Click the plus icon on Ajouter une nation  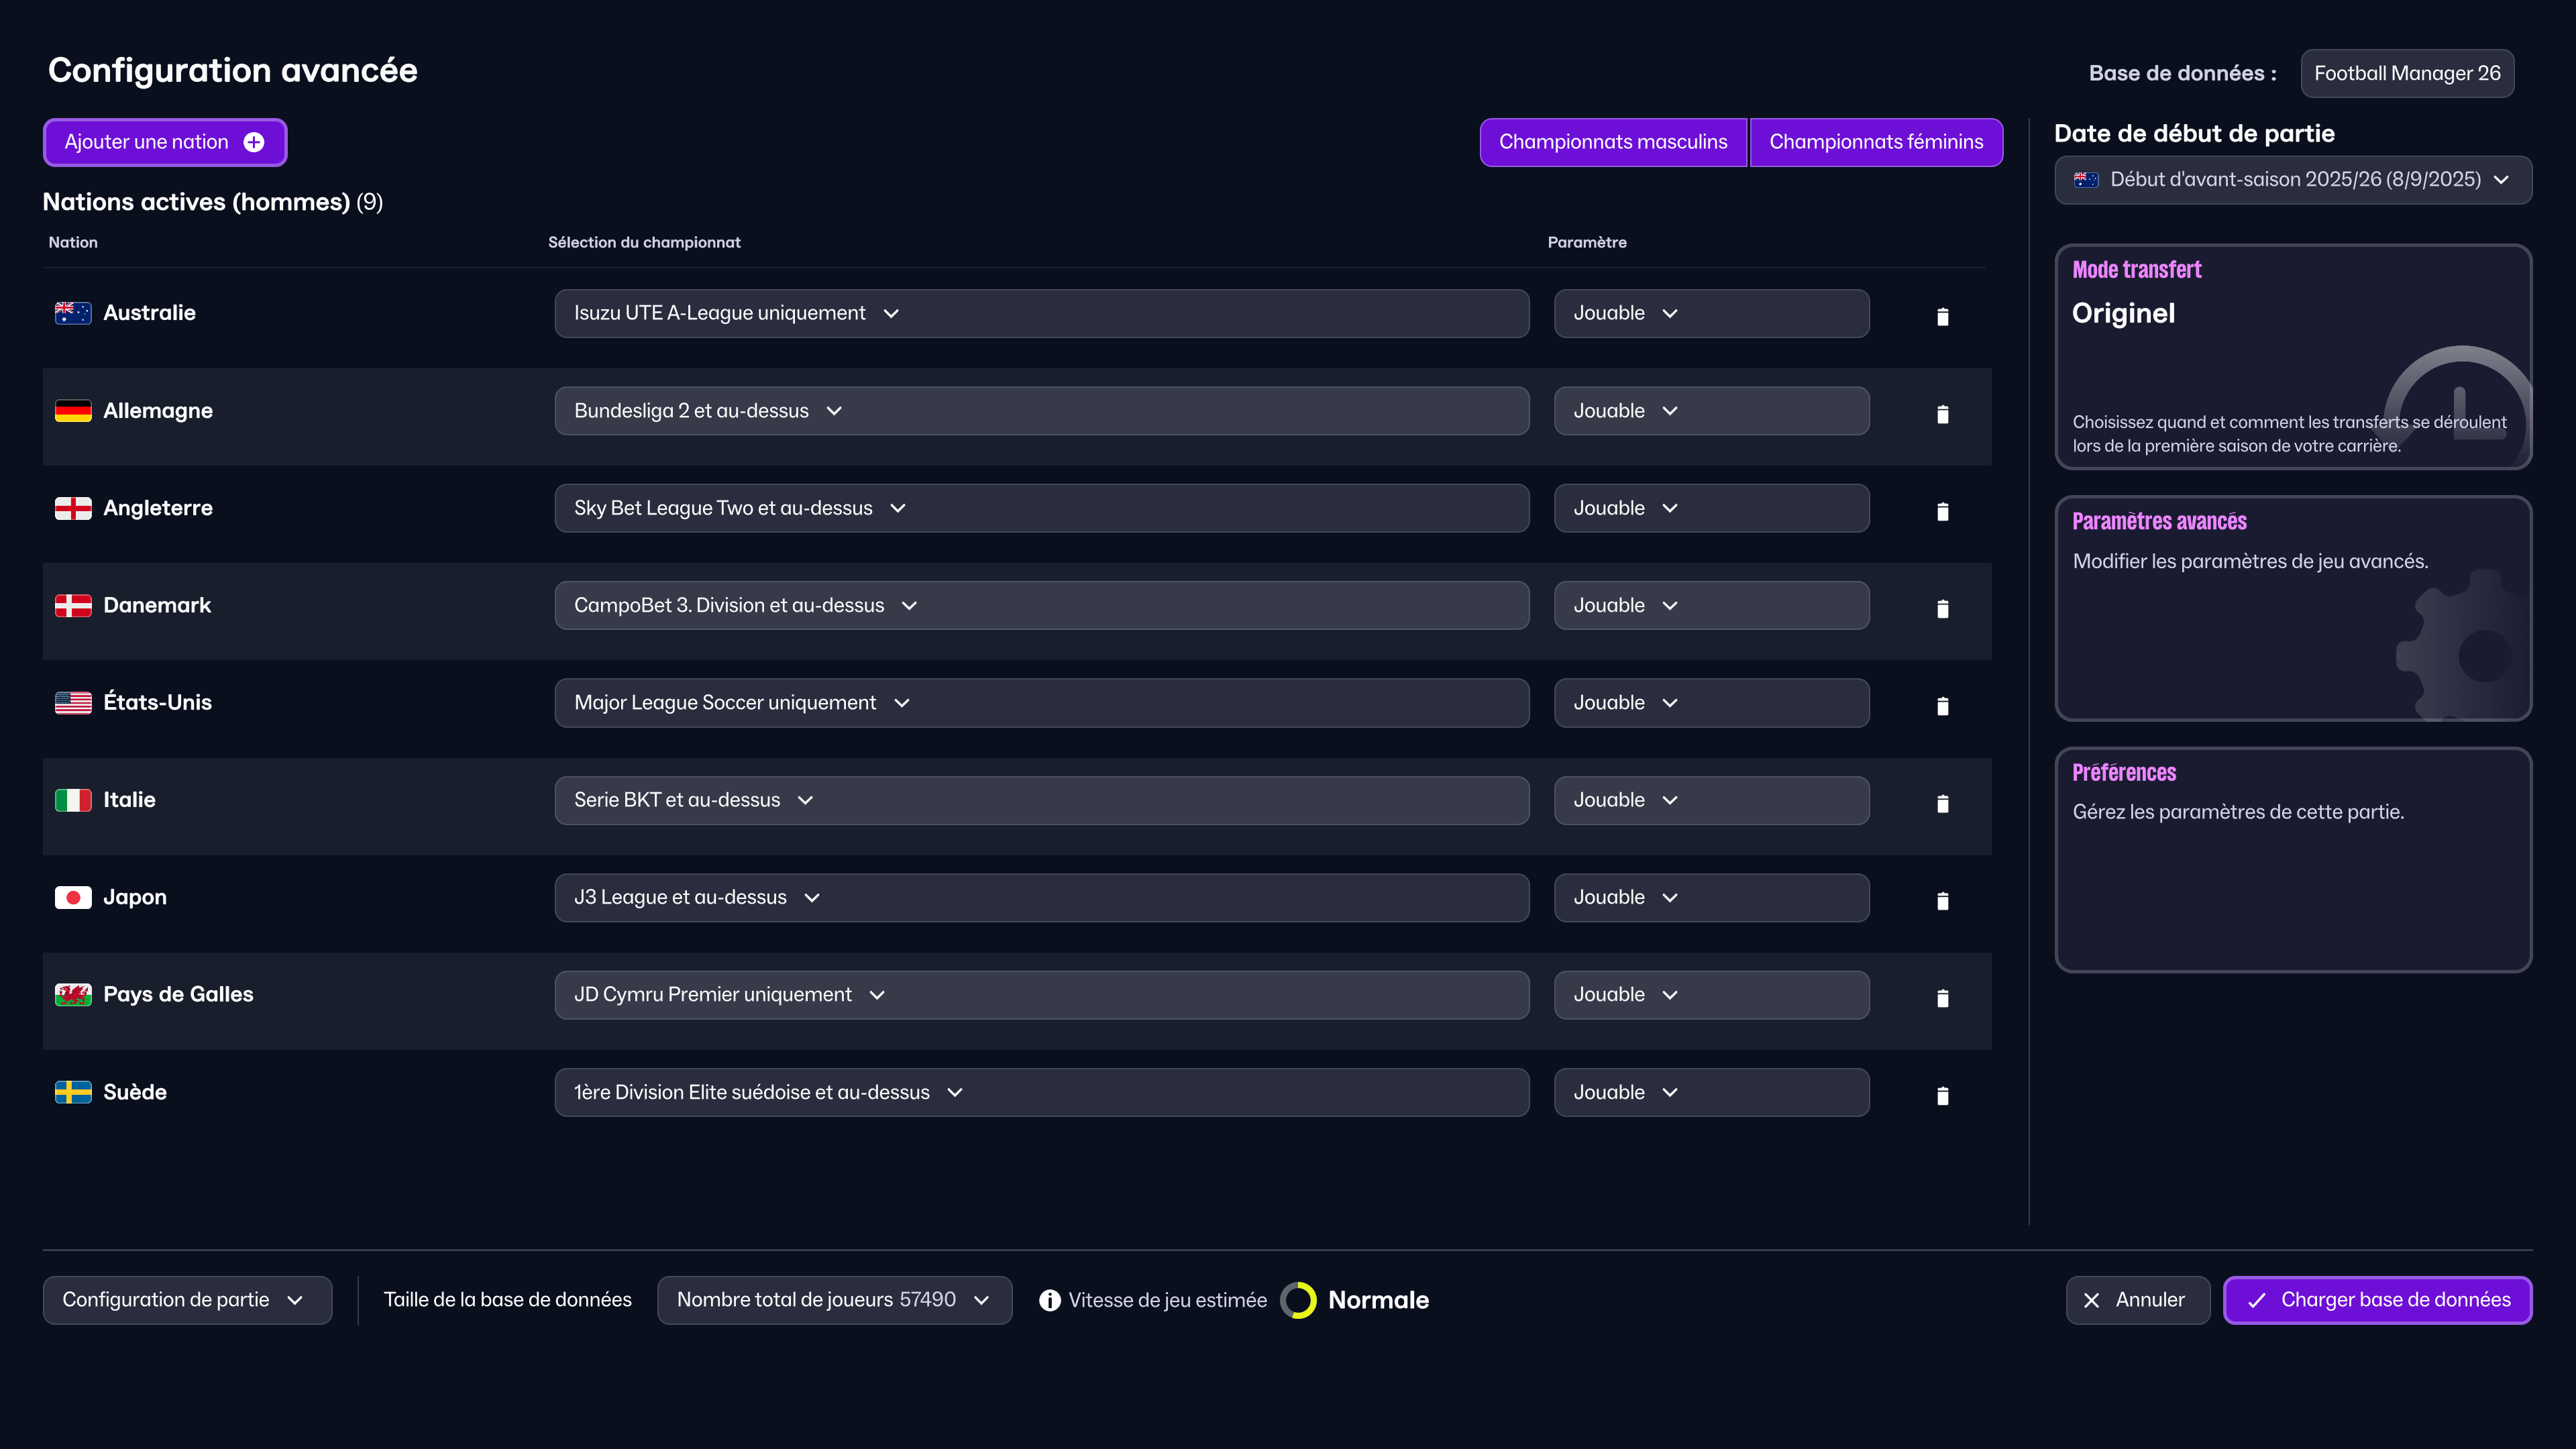253,142
